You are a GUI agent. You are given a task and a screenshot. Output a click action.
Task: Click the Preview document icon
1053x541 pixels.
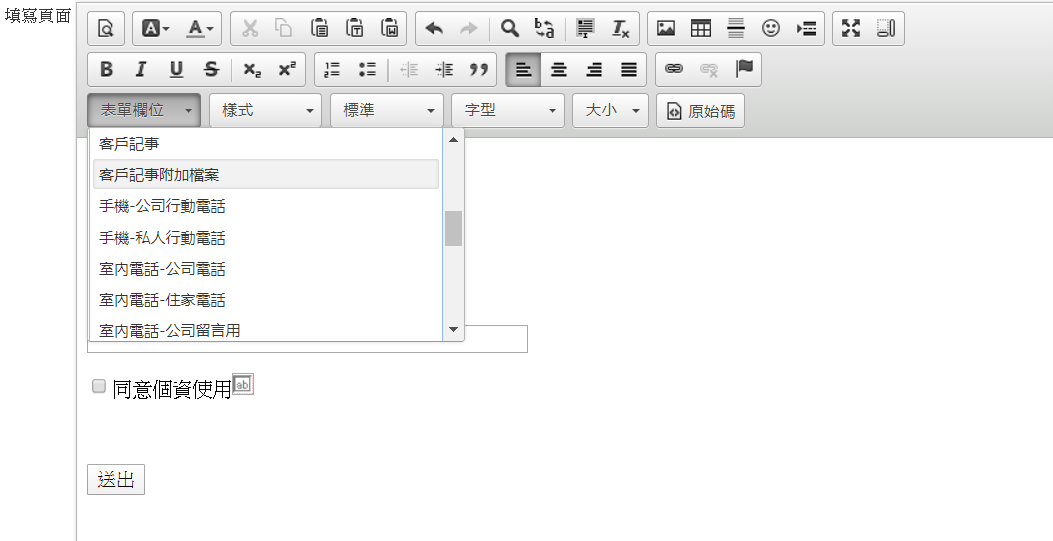(x=106, y=28)
